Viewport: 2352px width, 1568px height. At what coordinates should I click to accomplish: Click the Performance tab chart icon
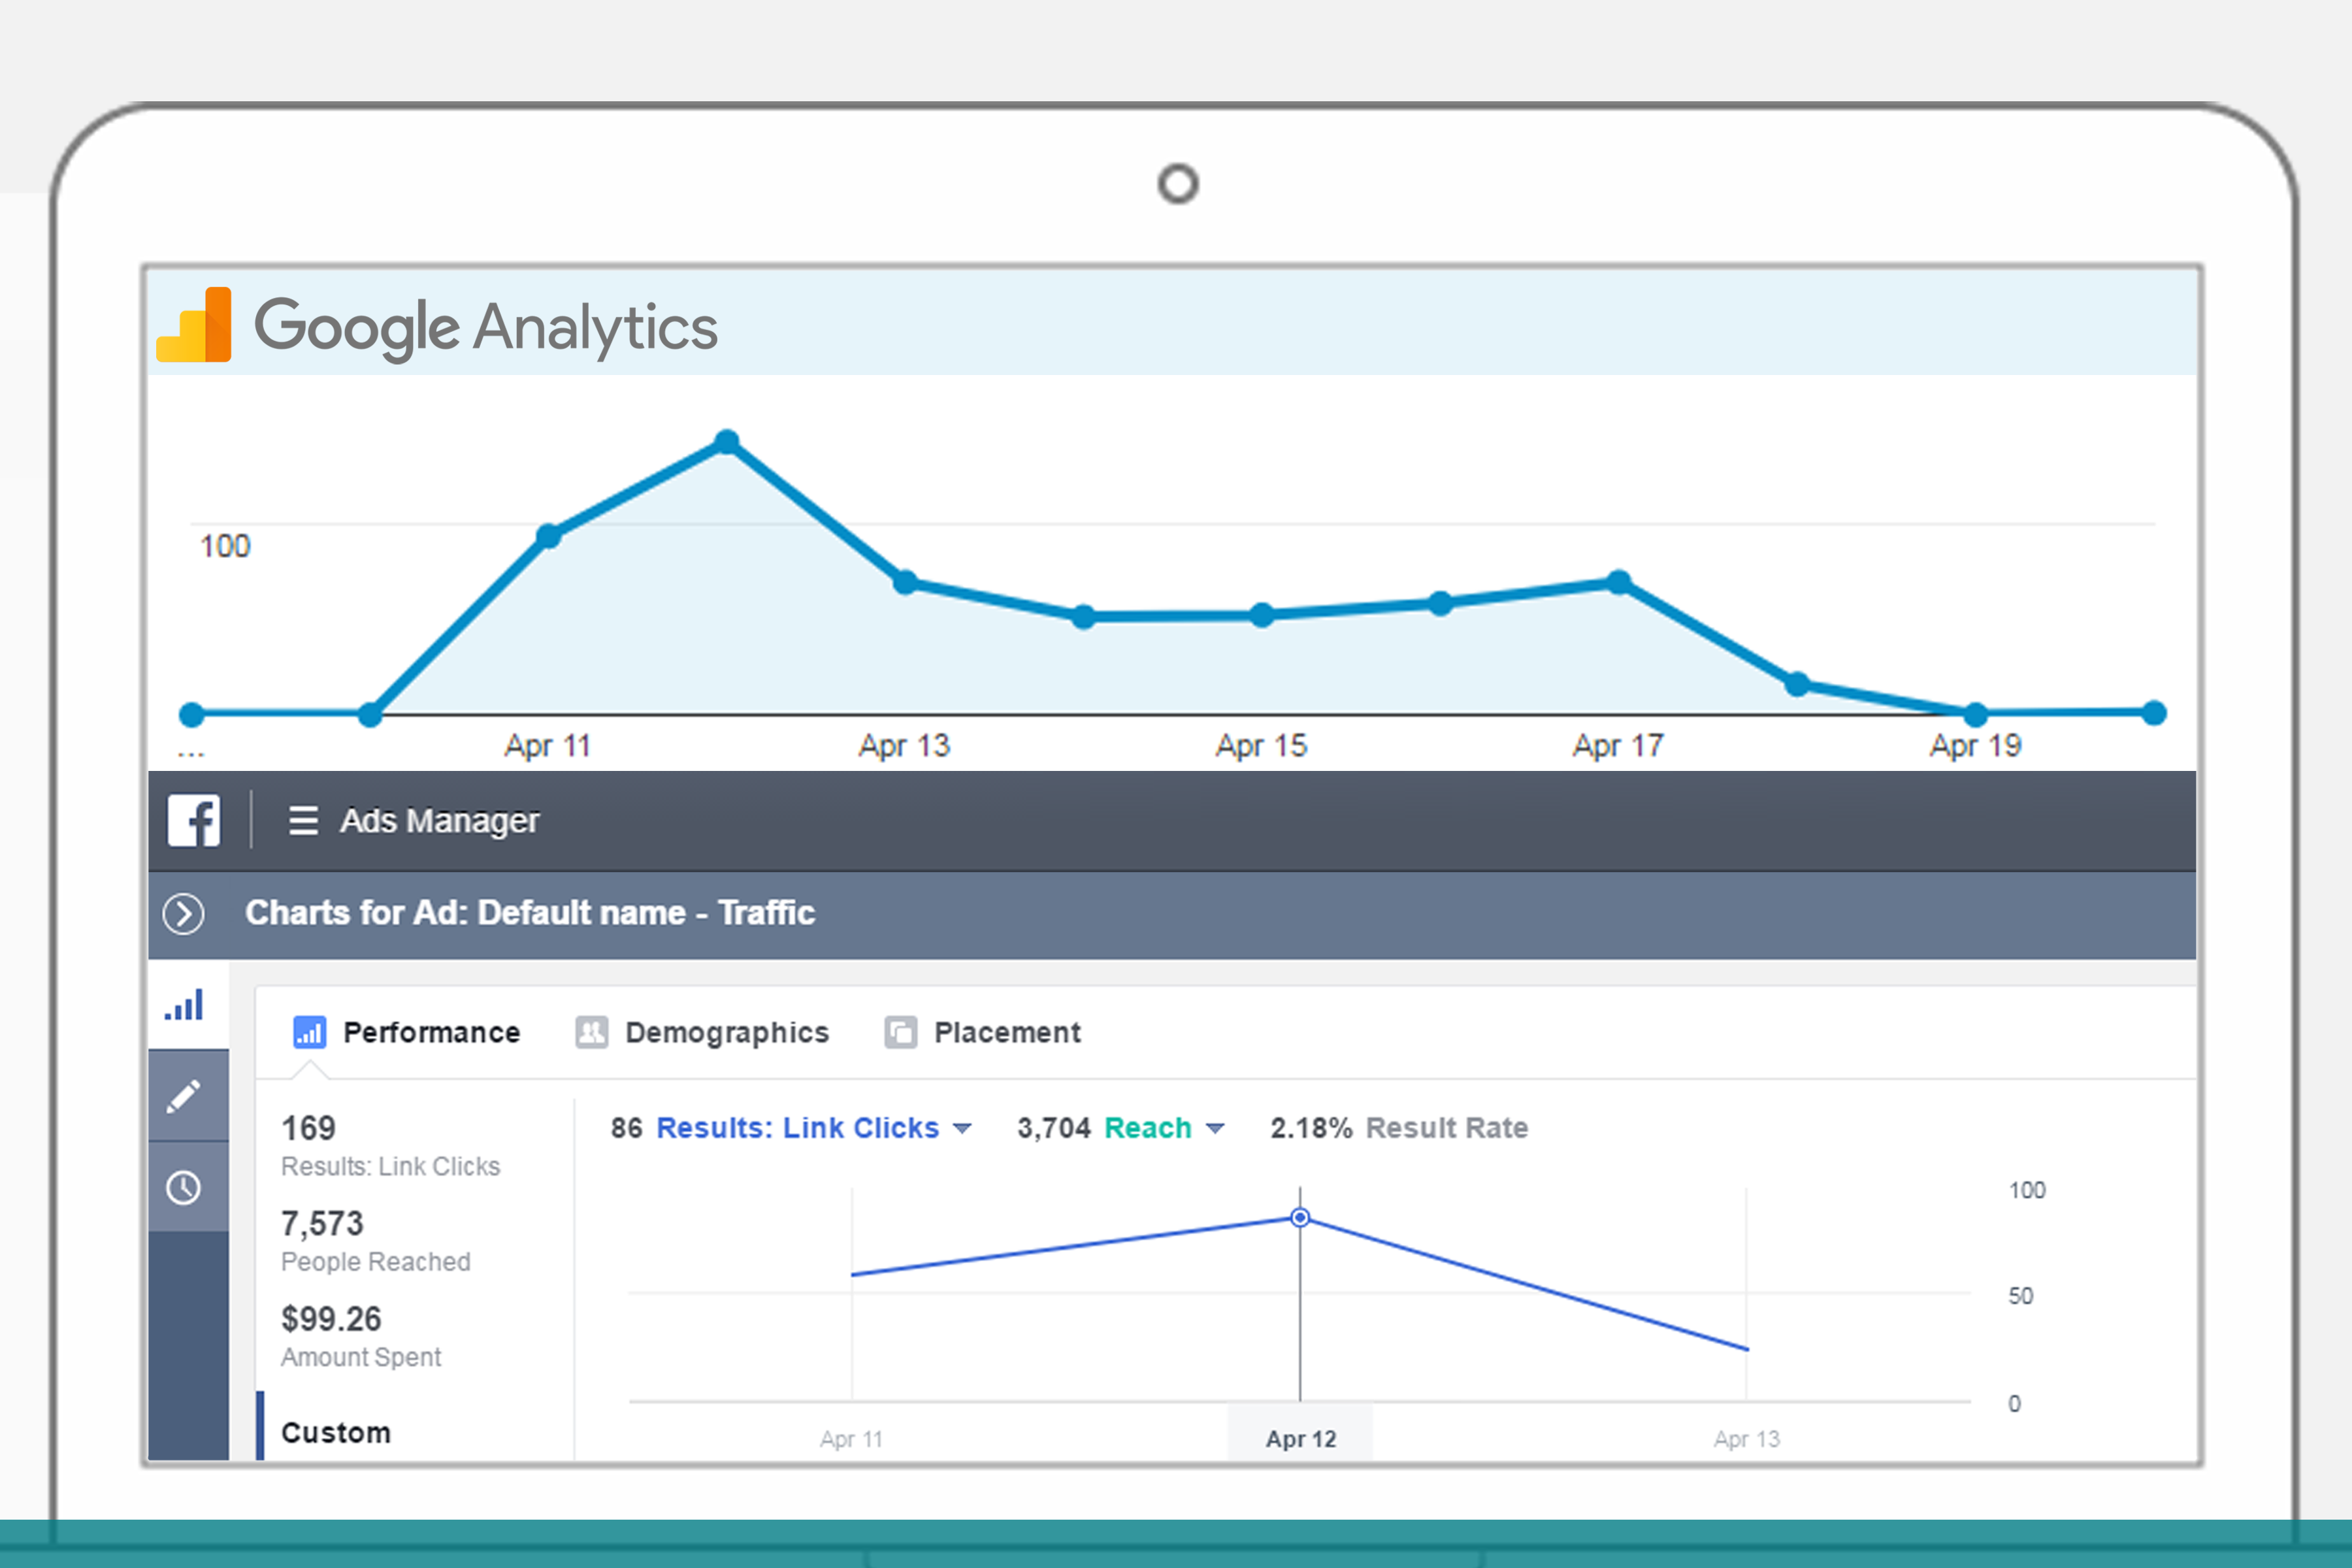pos(309,1032)
